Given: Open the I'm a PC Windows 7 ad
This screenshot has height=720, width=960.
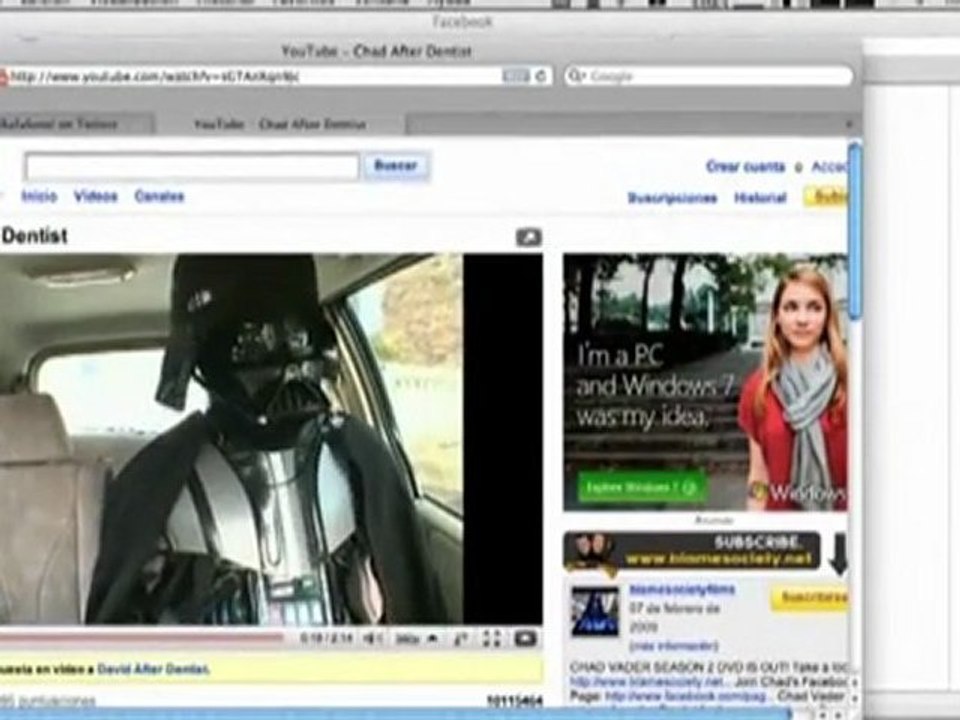Looking at the screenshot, I should (x=705, y=382).
